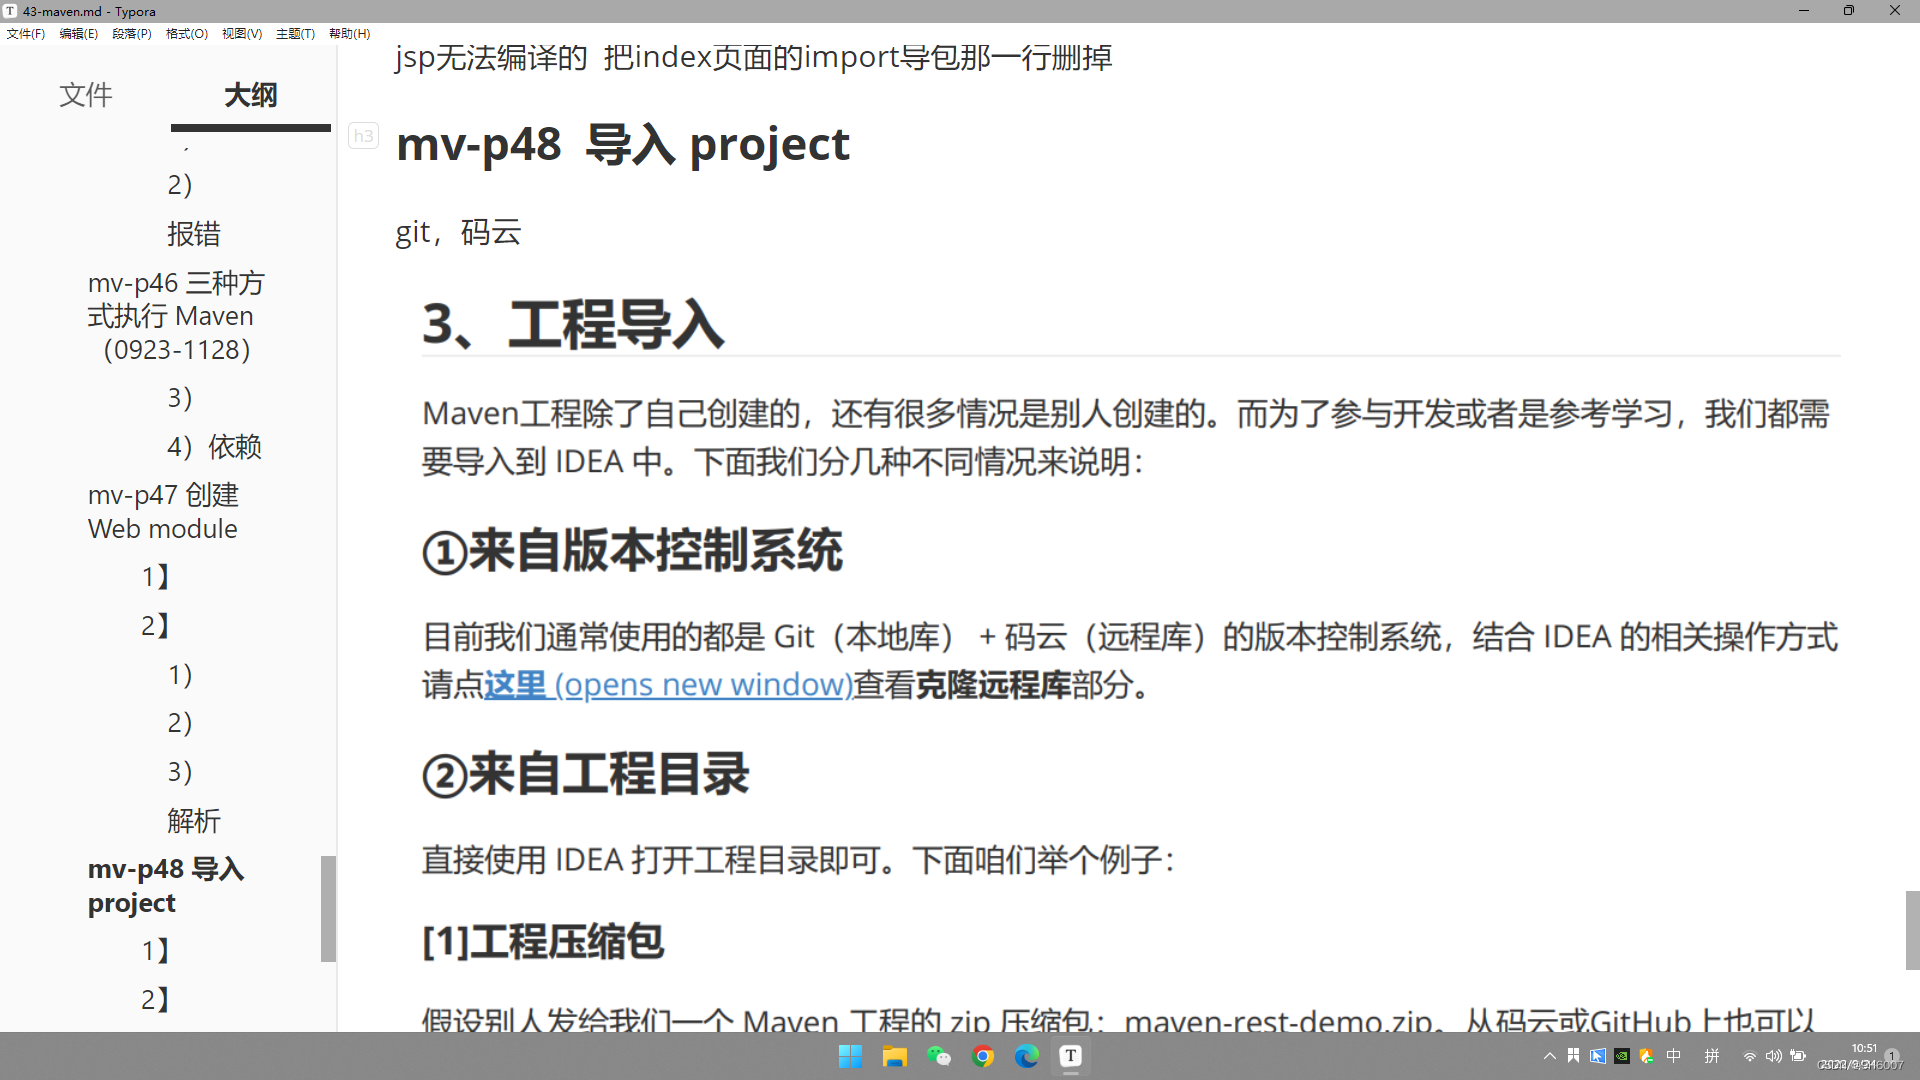
Task: Open Microsoft Edge from the taskbar
Action: click(x=1026, y=1056)
